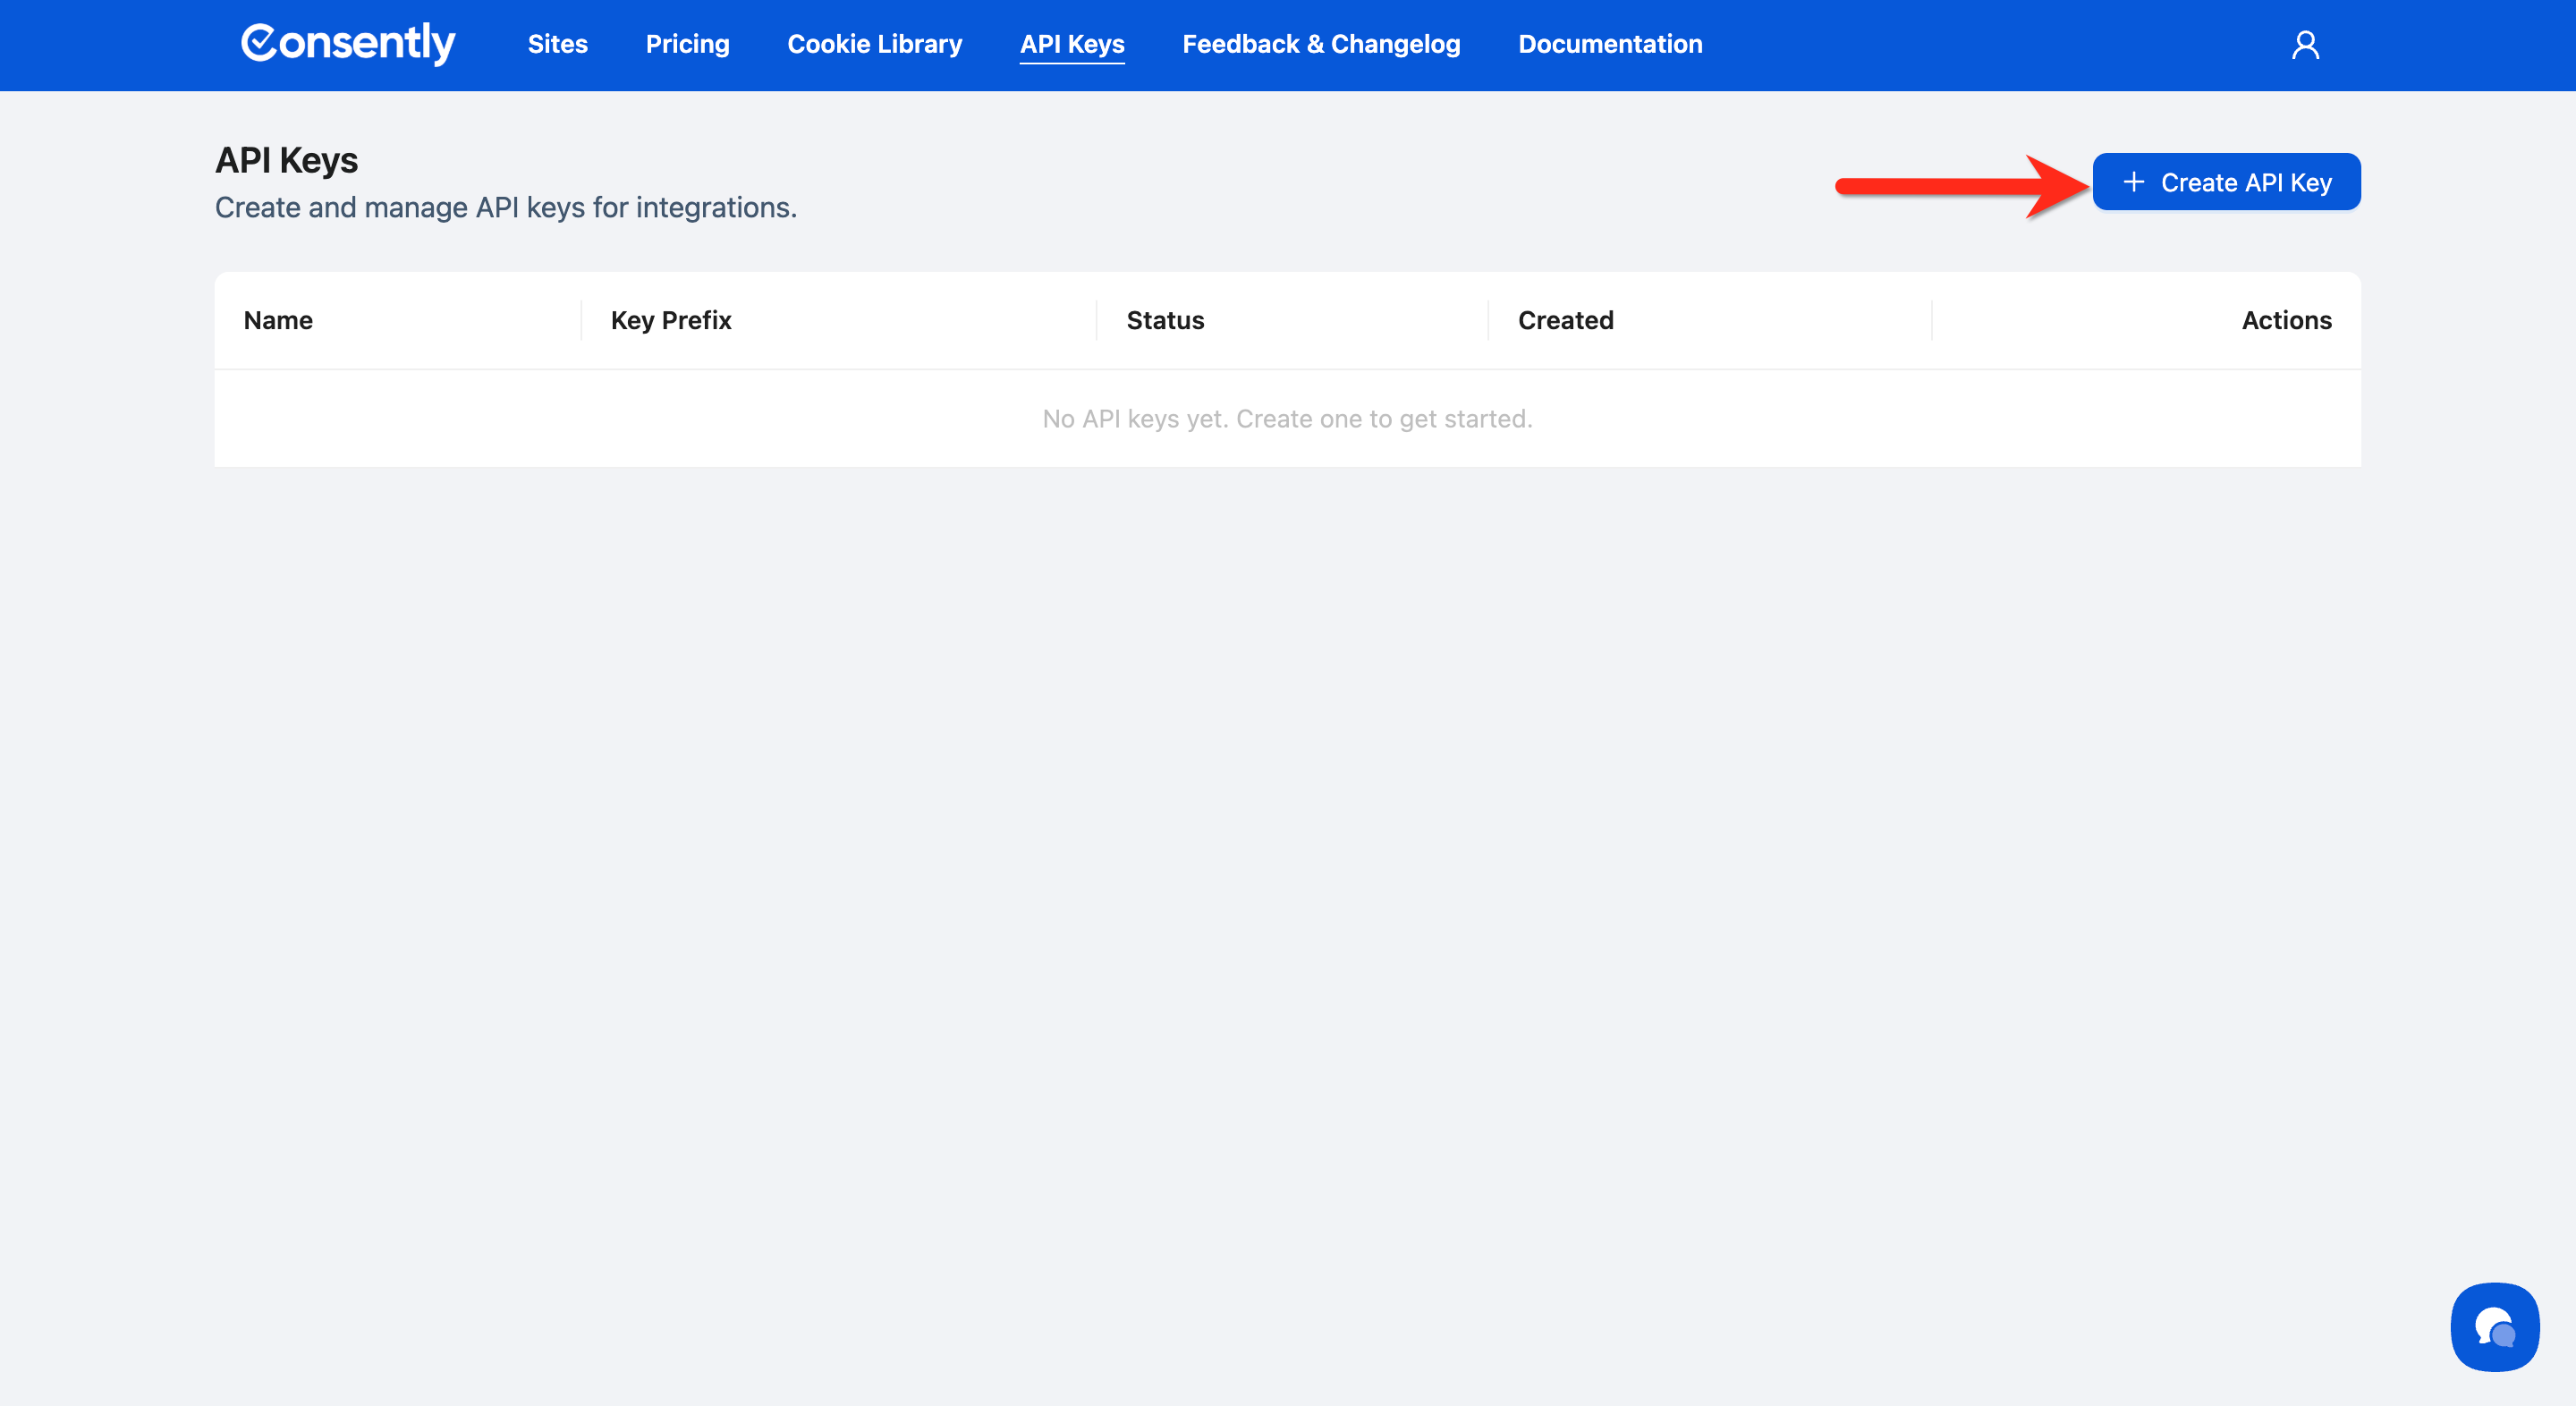
Task: Open the Cookie Library page
Action: point(874,44)
